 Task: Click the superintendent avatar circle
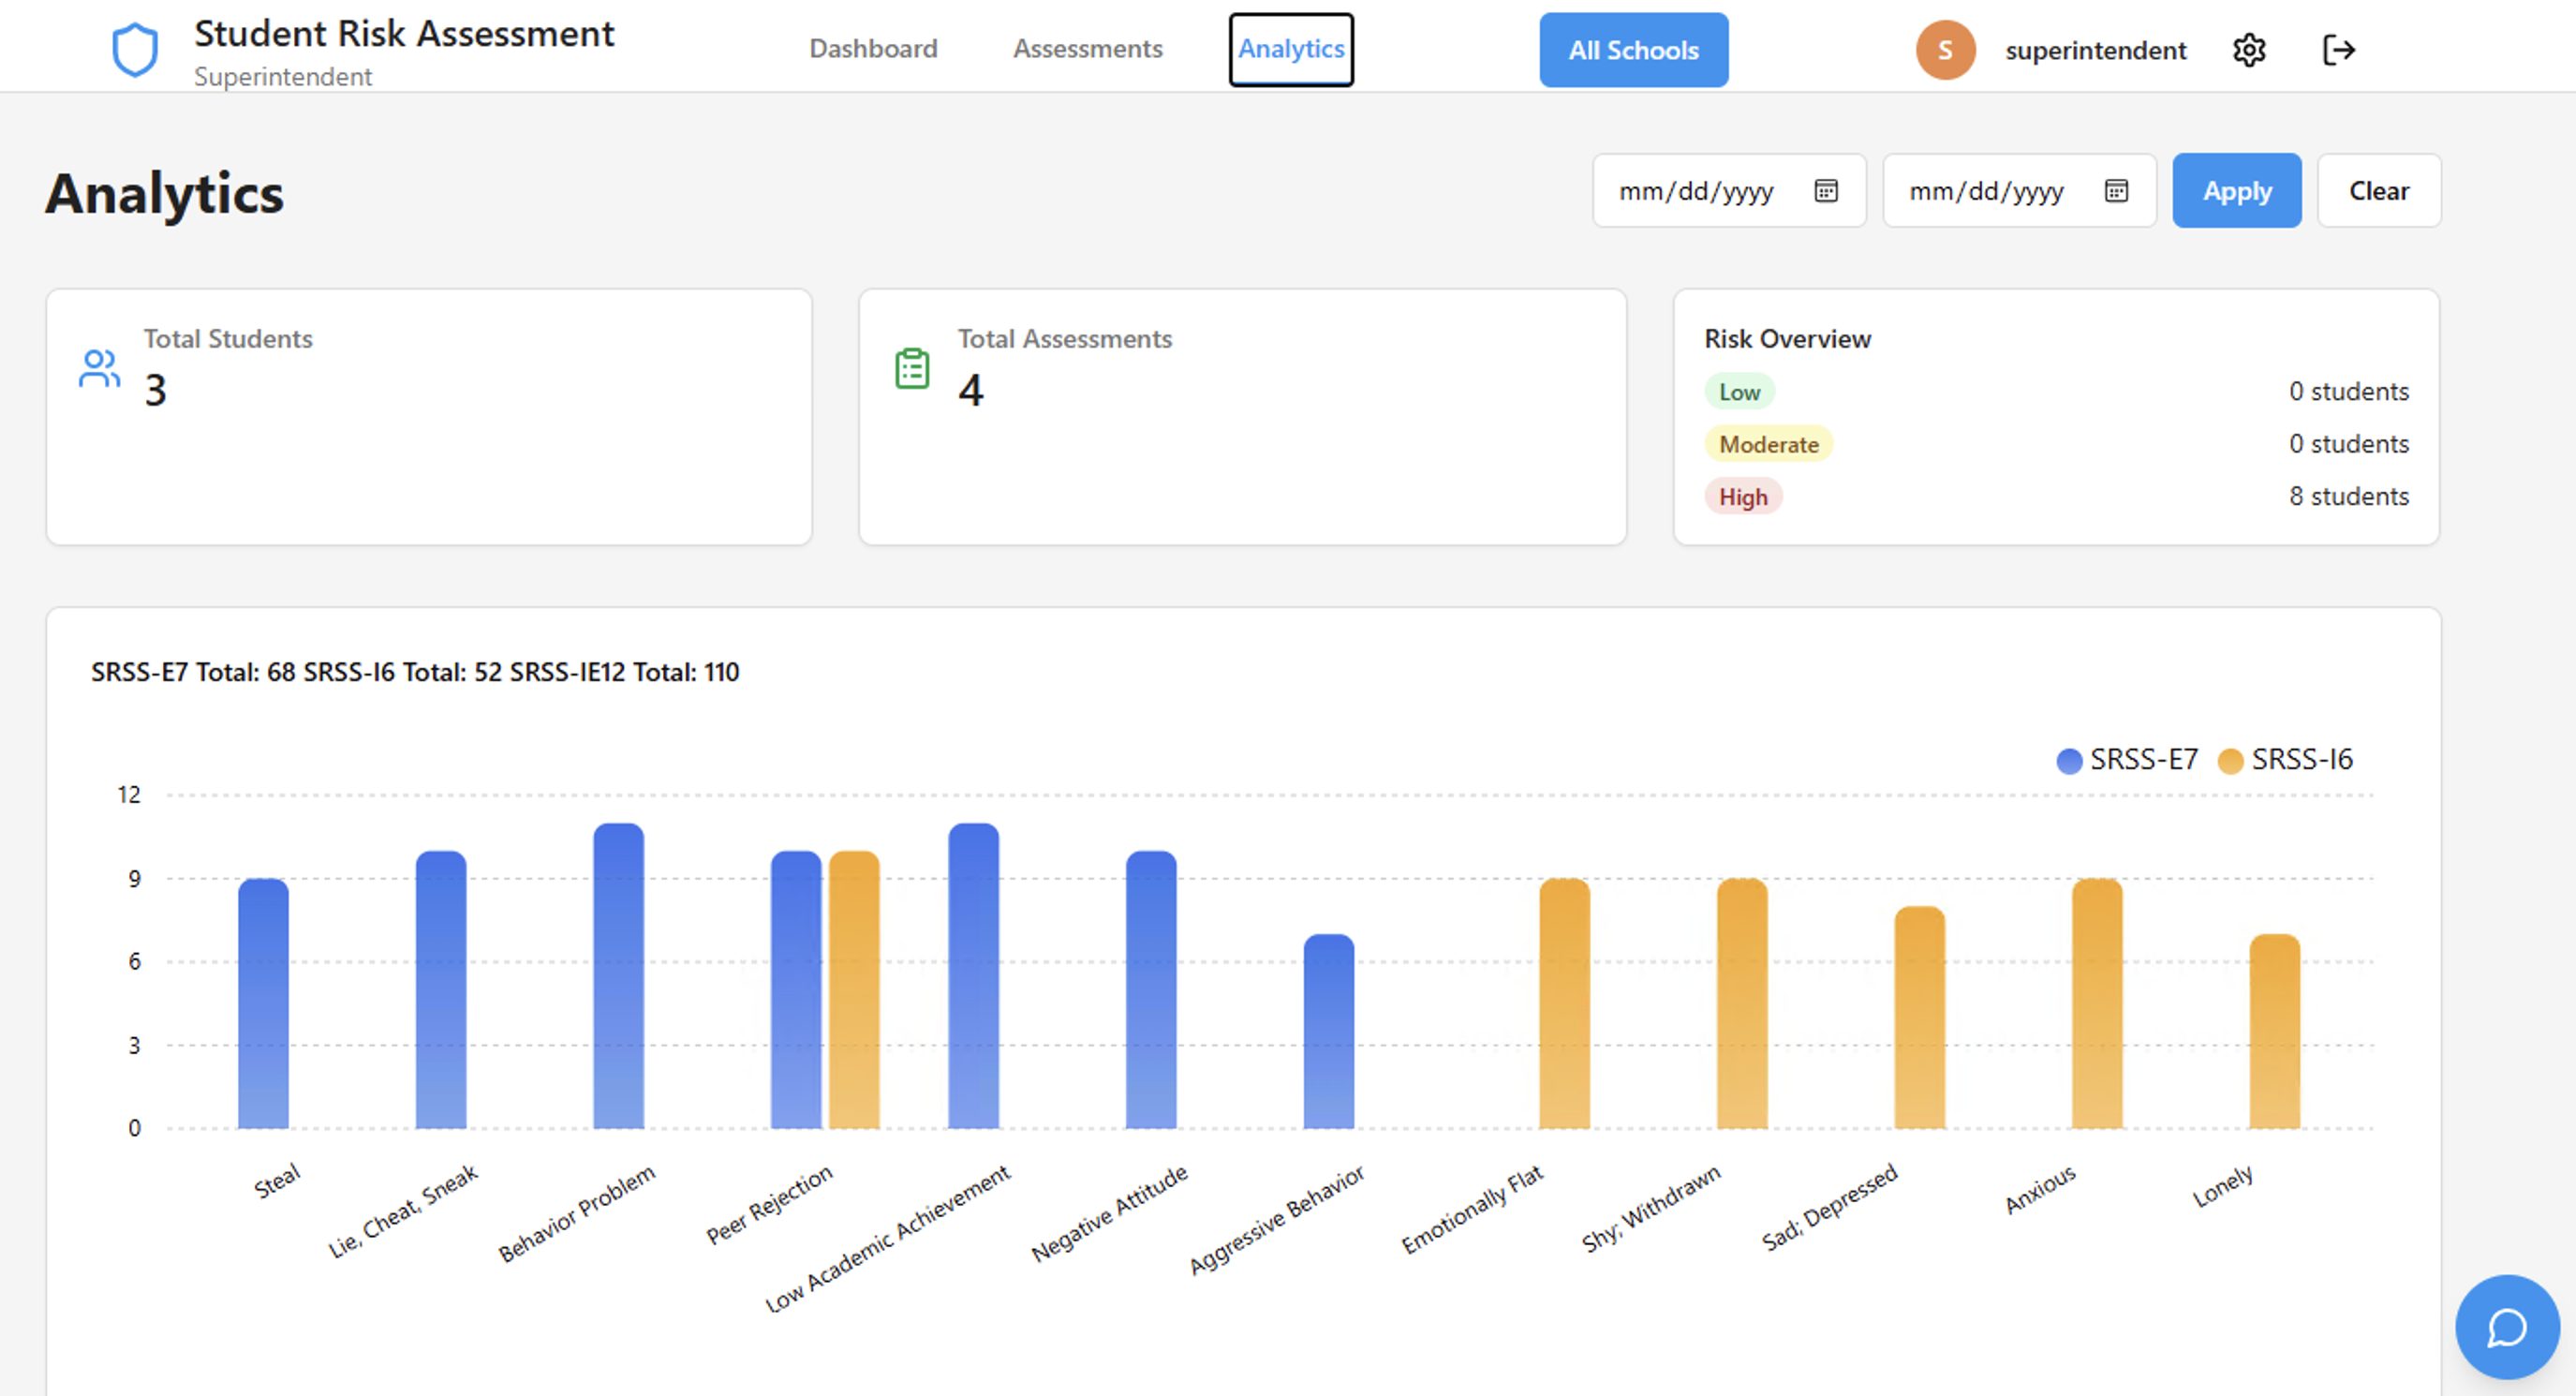1945,50
